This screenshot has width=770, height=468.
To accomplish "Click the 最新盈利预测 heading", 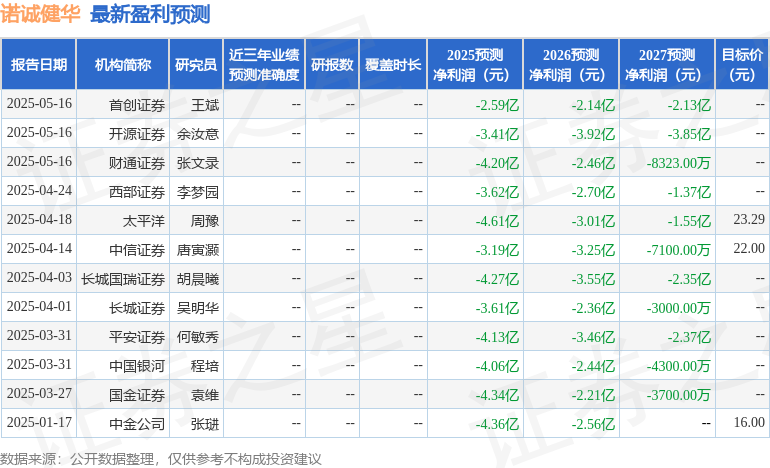I will [150, 14].
